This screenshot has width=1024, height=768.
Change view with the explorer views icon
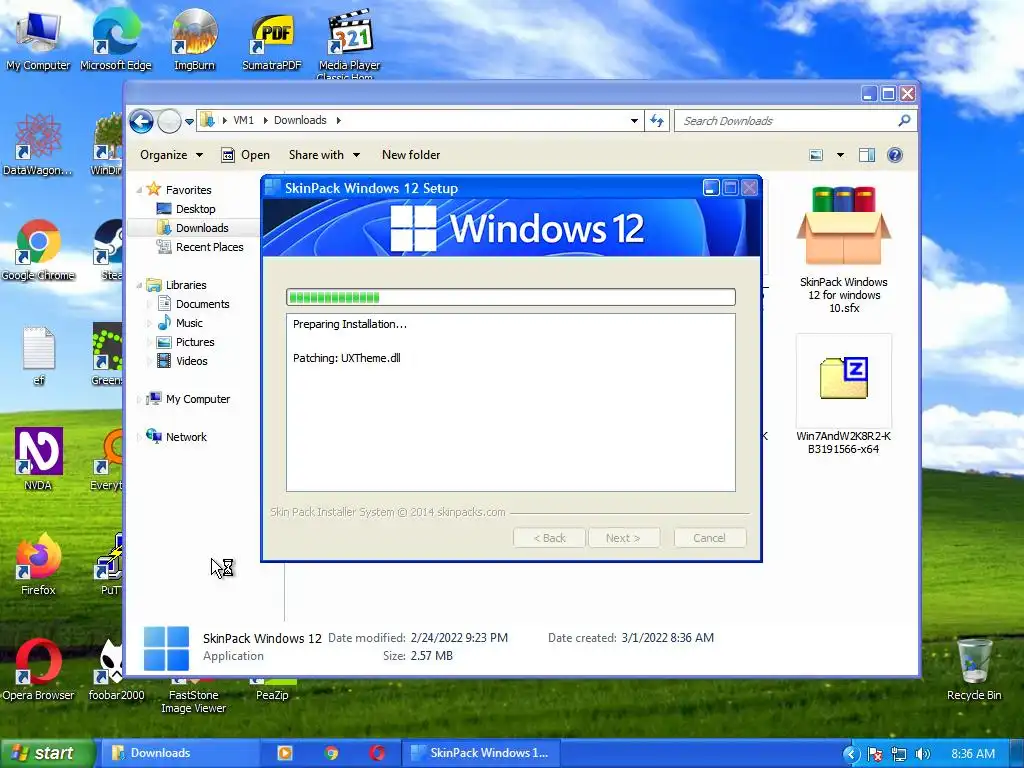[816, 155]
